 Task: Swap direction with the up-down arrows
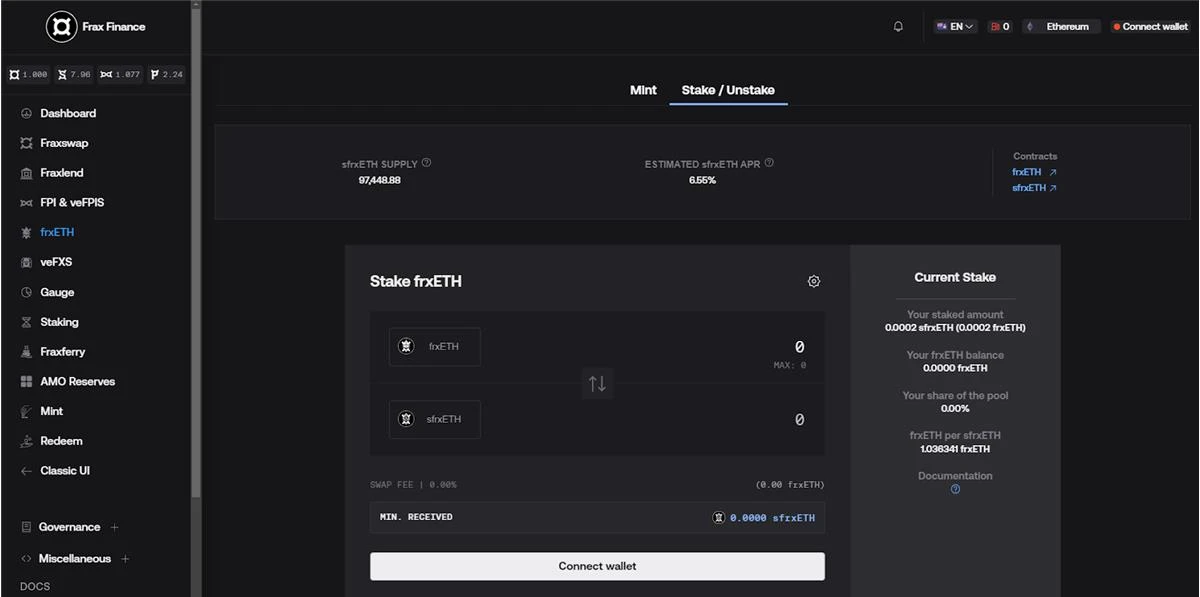[597, 384]
